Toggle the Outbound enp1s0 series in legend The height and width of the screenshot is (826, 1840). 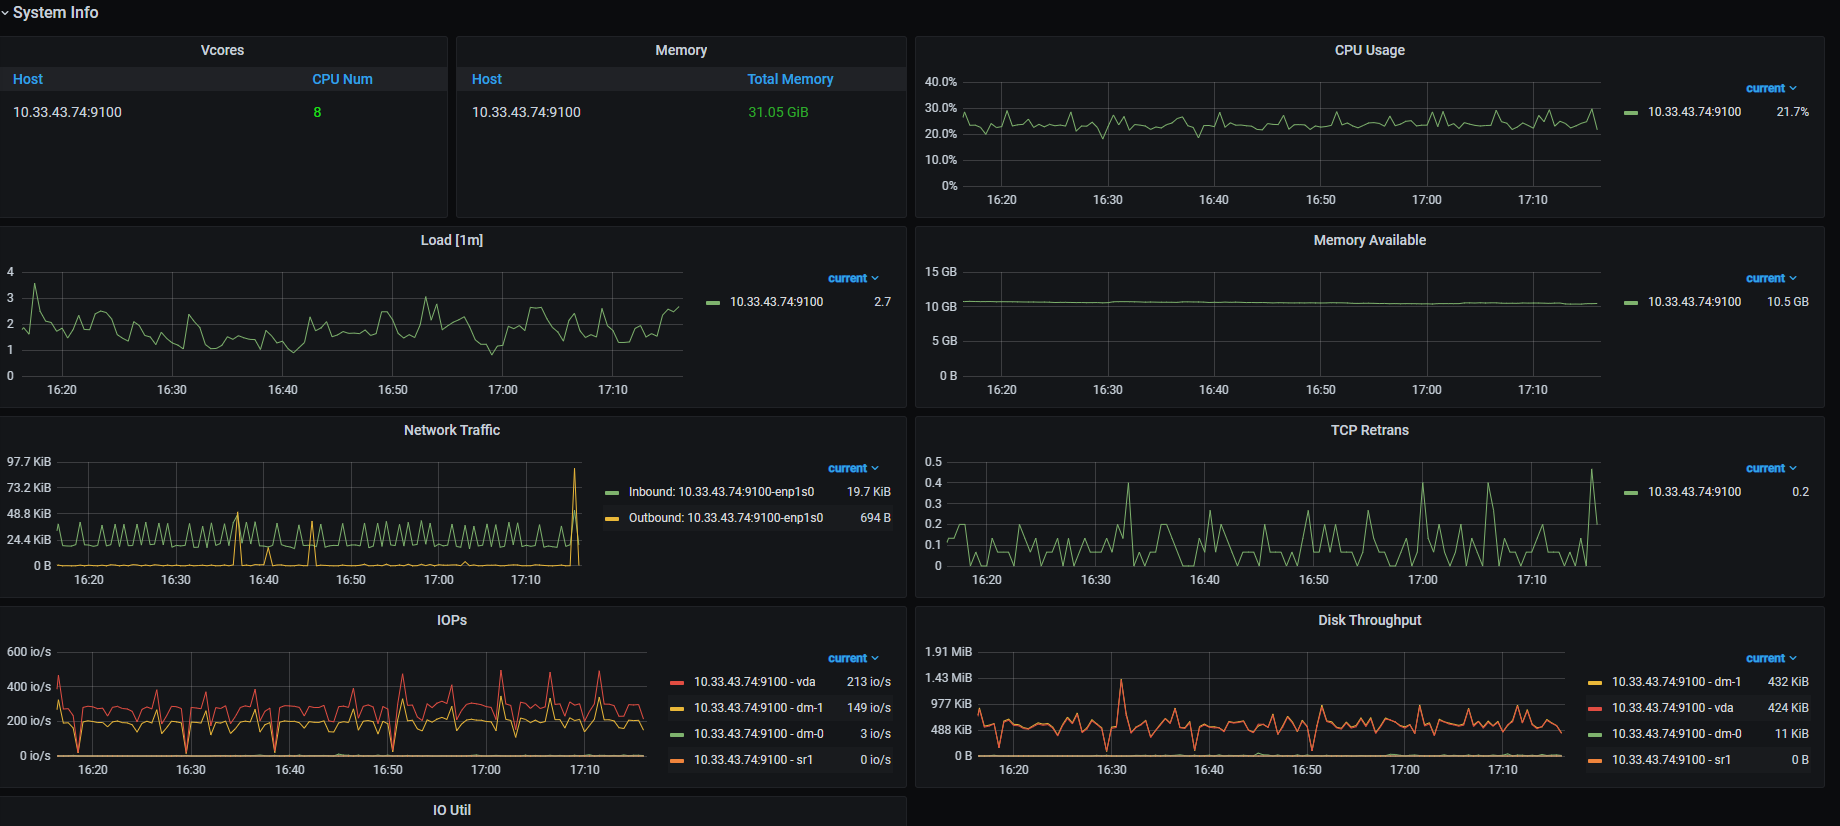pos(725,518)
